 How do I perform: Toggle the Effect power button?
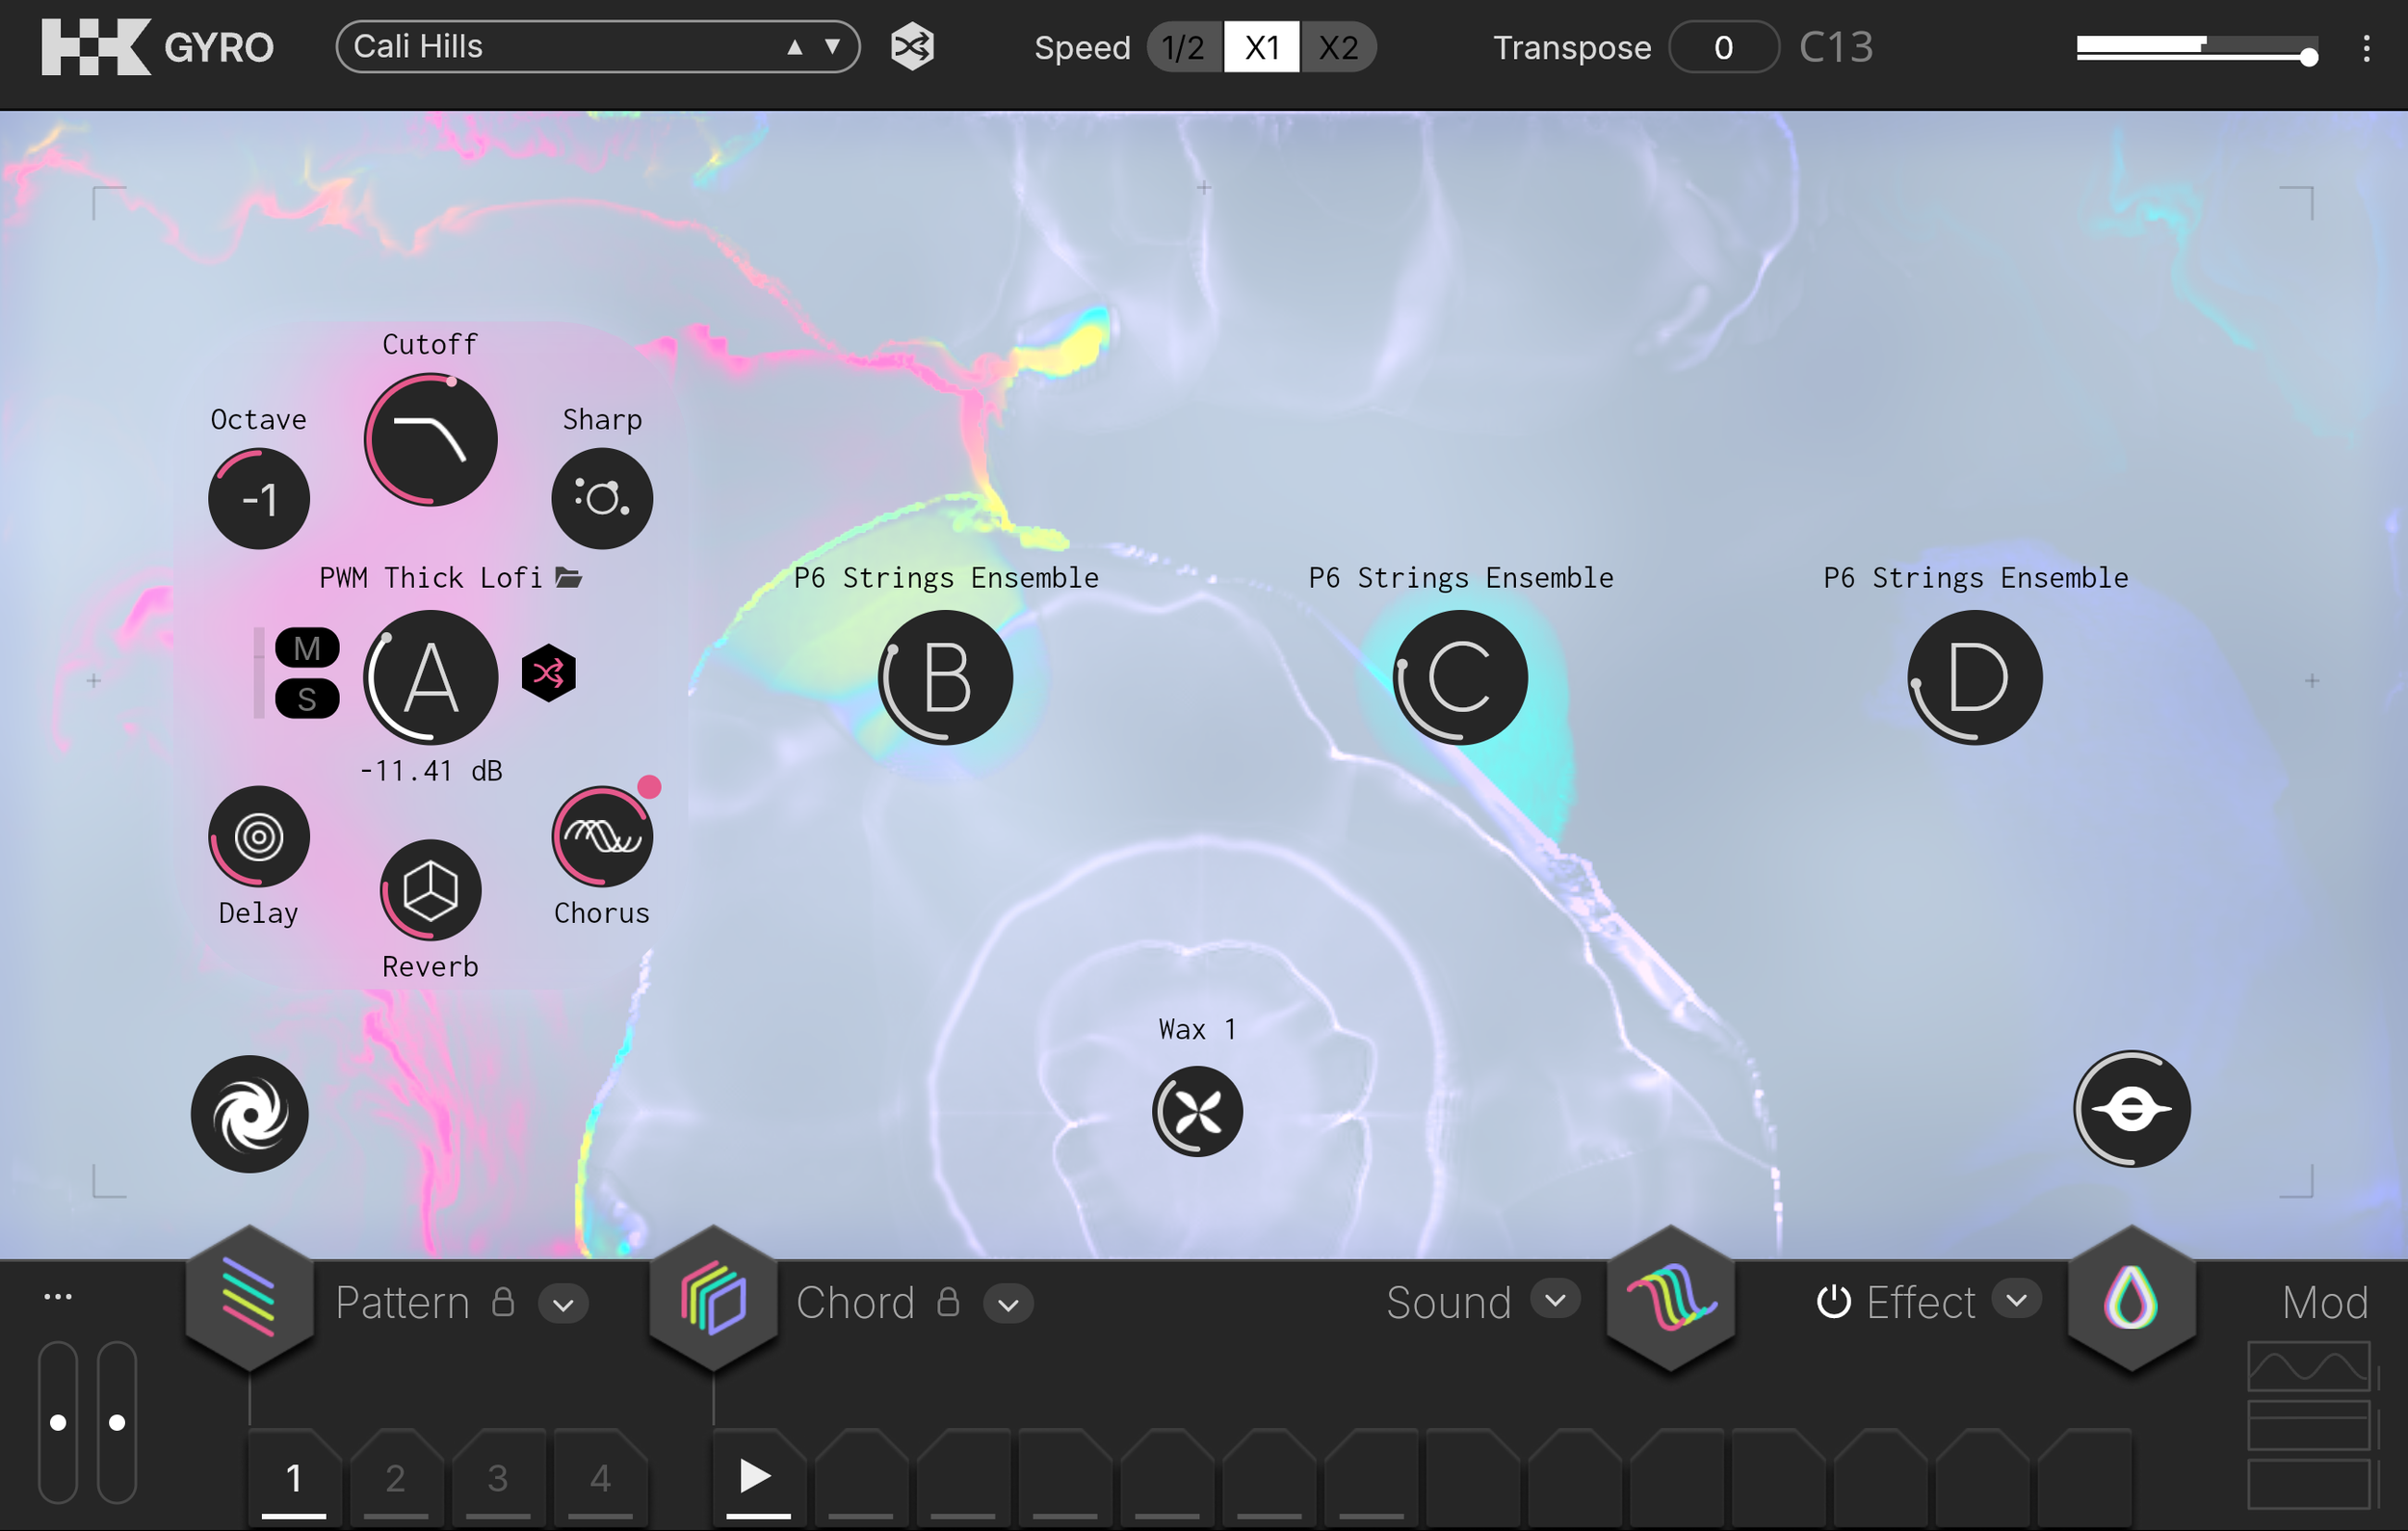coord(1834,1302)
